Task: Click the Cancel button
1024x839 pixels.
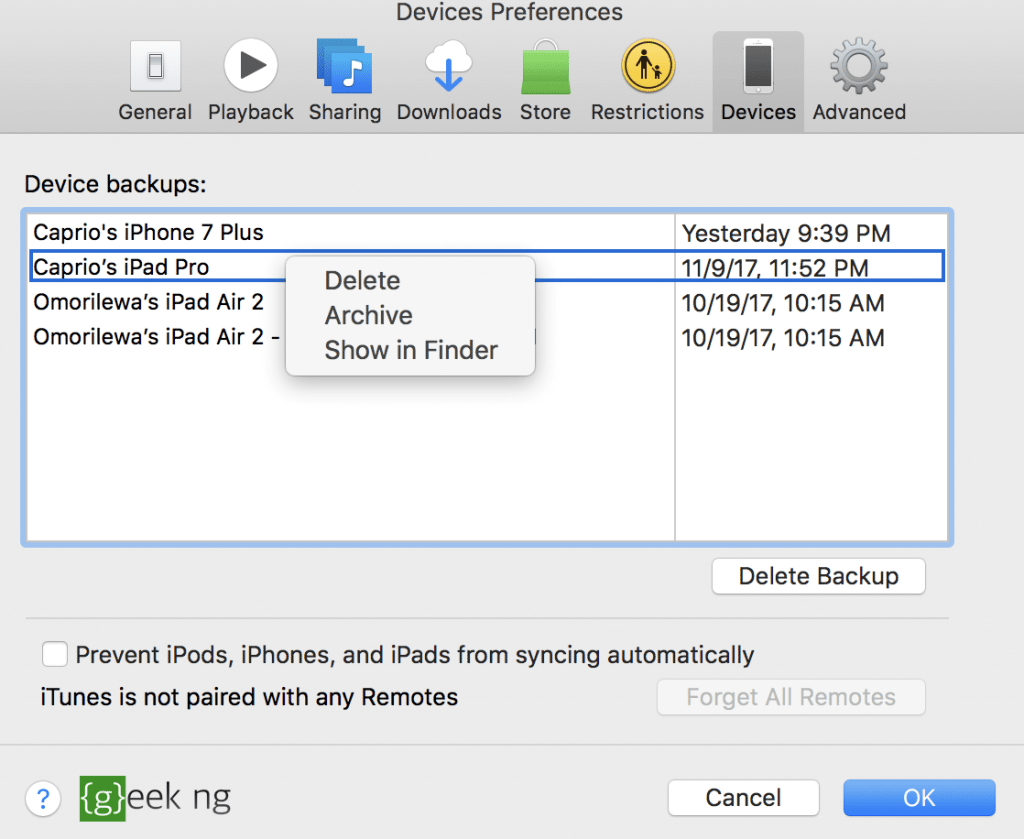Action: pos(743,797)
